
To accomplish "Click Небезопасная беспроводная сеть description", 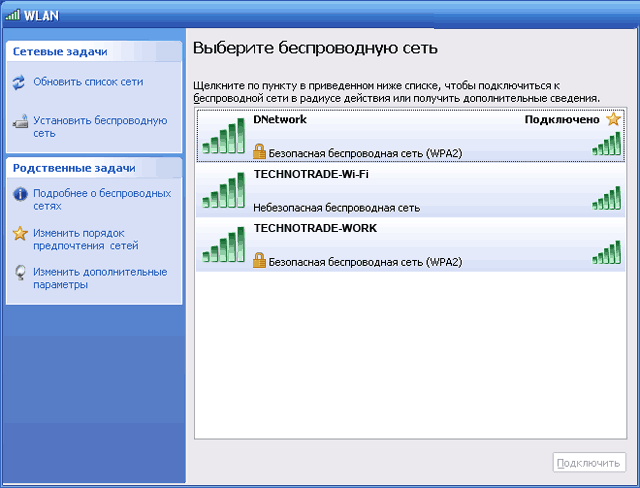I will coord(336,208).
